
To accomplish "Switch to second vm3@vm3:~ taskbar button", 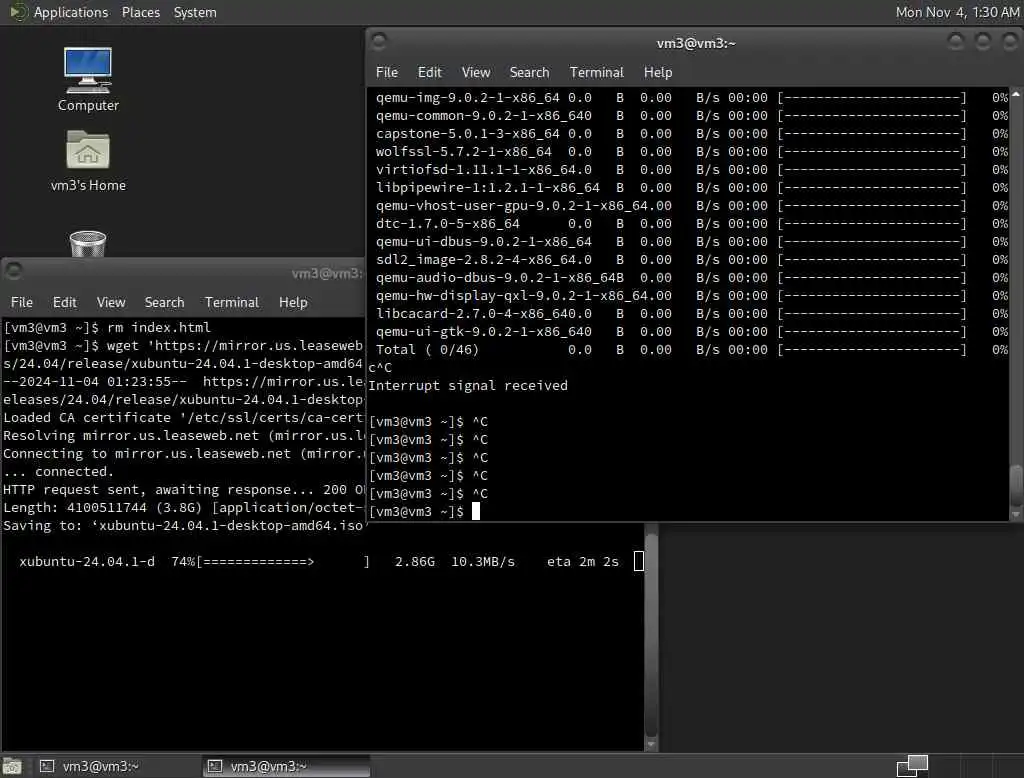I will click(x=287, y=766).
